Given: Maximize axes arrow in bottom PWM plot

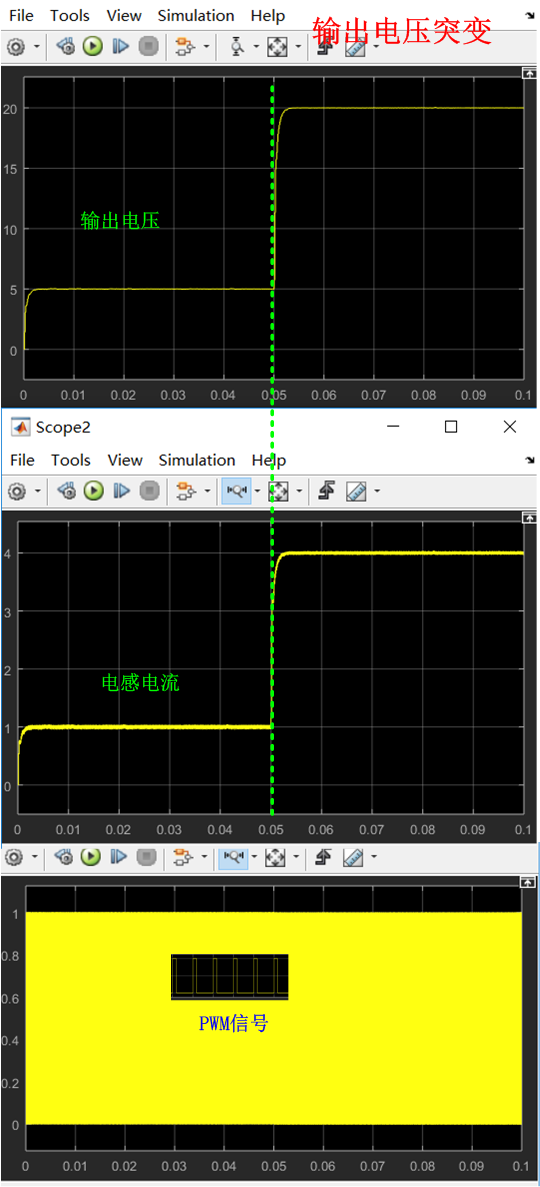Looking at the screenshot, I should coord(529,883).
